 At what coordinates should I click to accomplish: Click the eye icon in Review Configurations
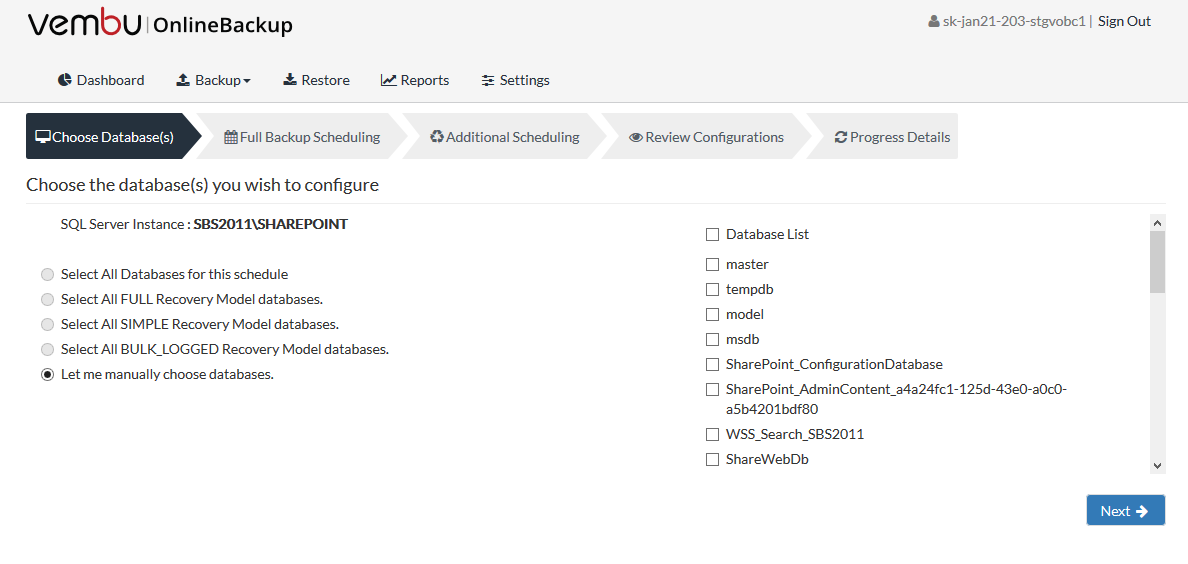point(636,137)
